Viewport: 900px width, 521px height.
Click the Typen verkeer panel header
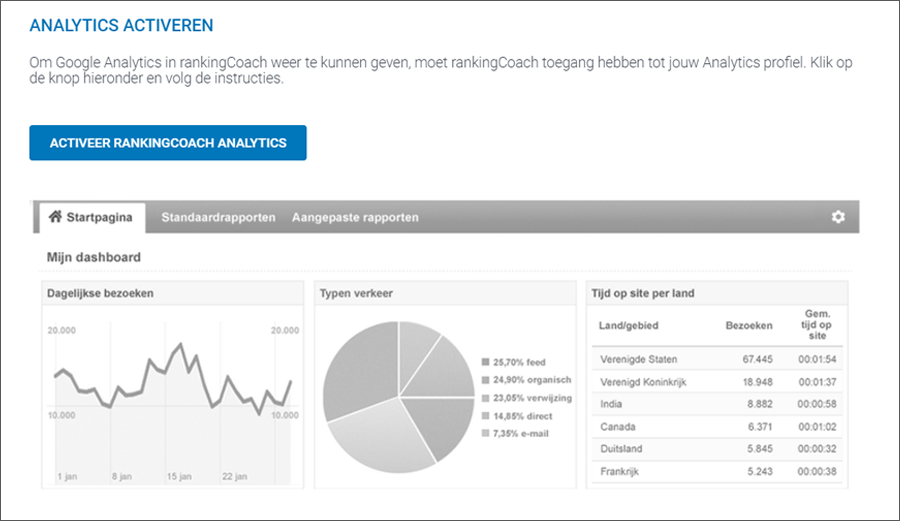445,293
